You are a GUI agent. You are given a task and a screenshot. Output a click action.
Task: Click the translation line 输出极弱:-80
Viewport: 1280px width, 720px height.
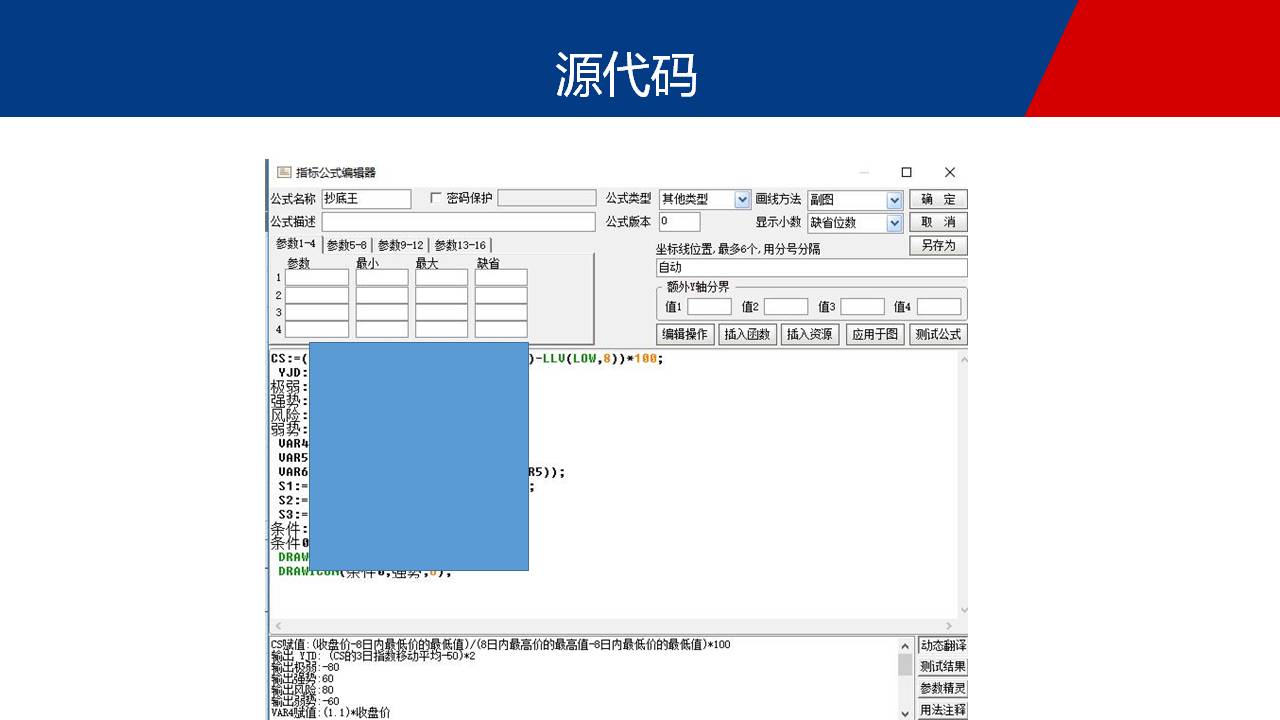(305, 667)
